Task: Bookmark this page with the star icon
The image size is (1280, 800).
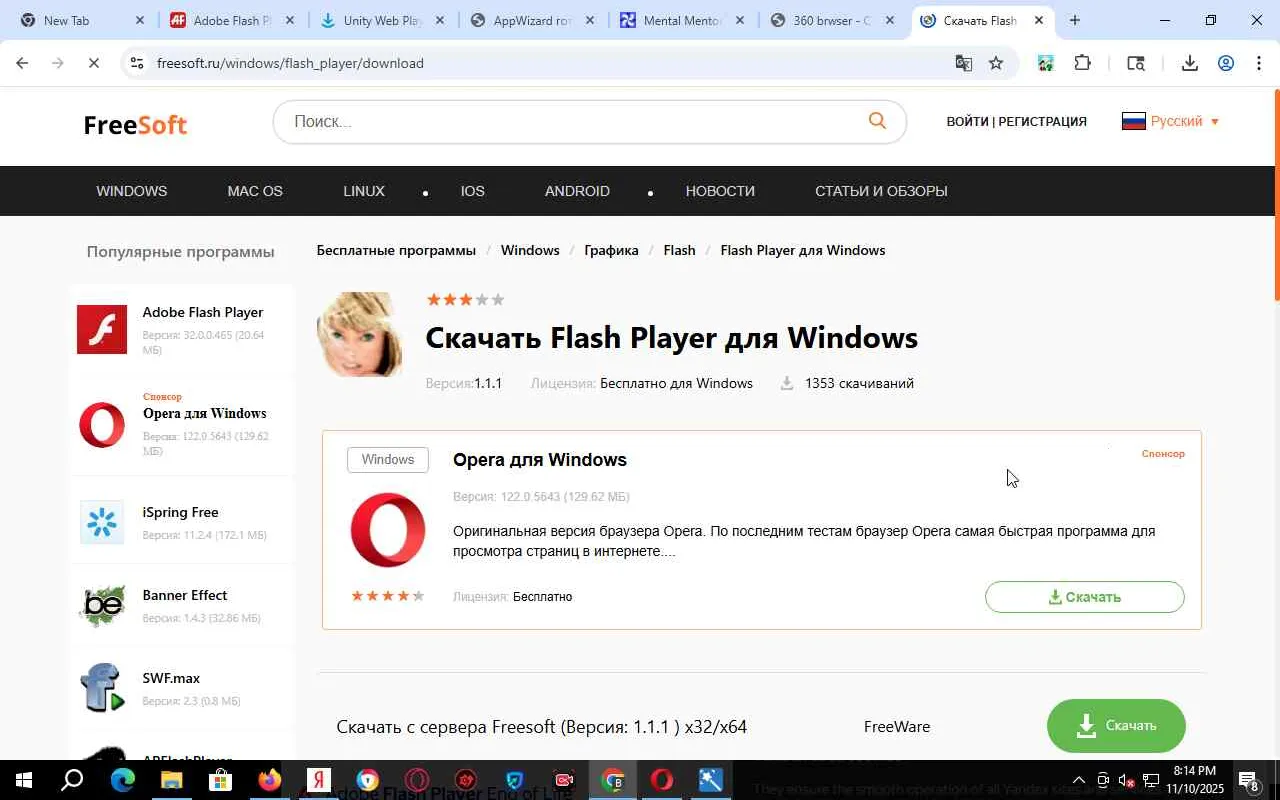Action: [996, 63]
